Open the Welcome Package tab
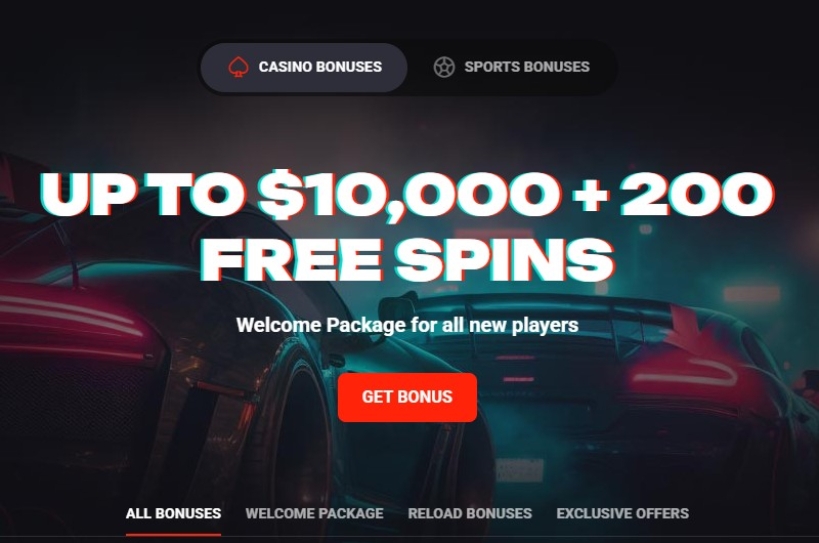Image resolution: width=819 pixels, height=543 pixels. (x=314, y=514)
